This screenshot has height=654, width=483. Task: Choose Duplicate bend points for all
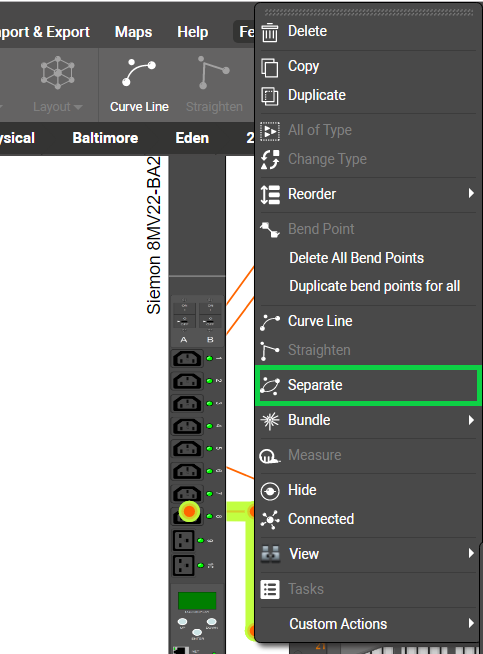(x=375, y=286)
